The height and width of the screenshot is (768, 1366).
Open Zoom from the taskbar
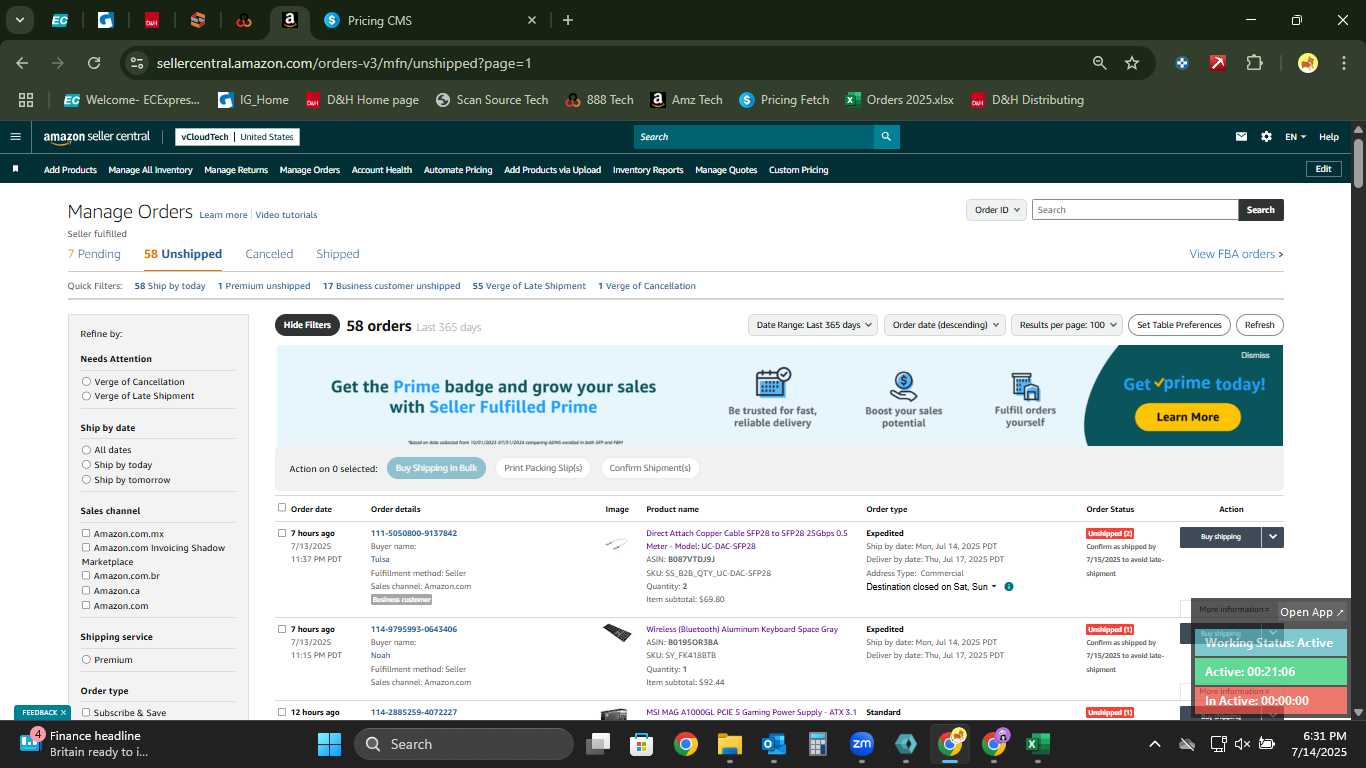pyautogui.click(x=861, y=744)
